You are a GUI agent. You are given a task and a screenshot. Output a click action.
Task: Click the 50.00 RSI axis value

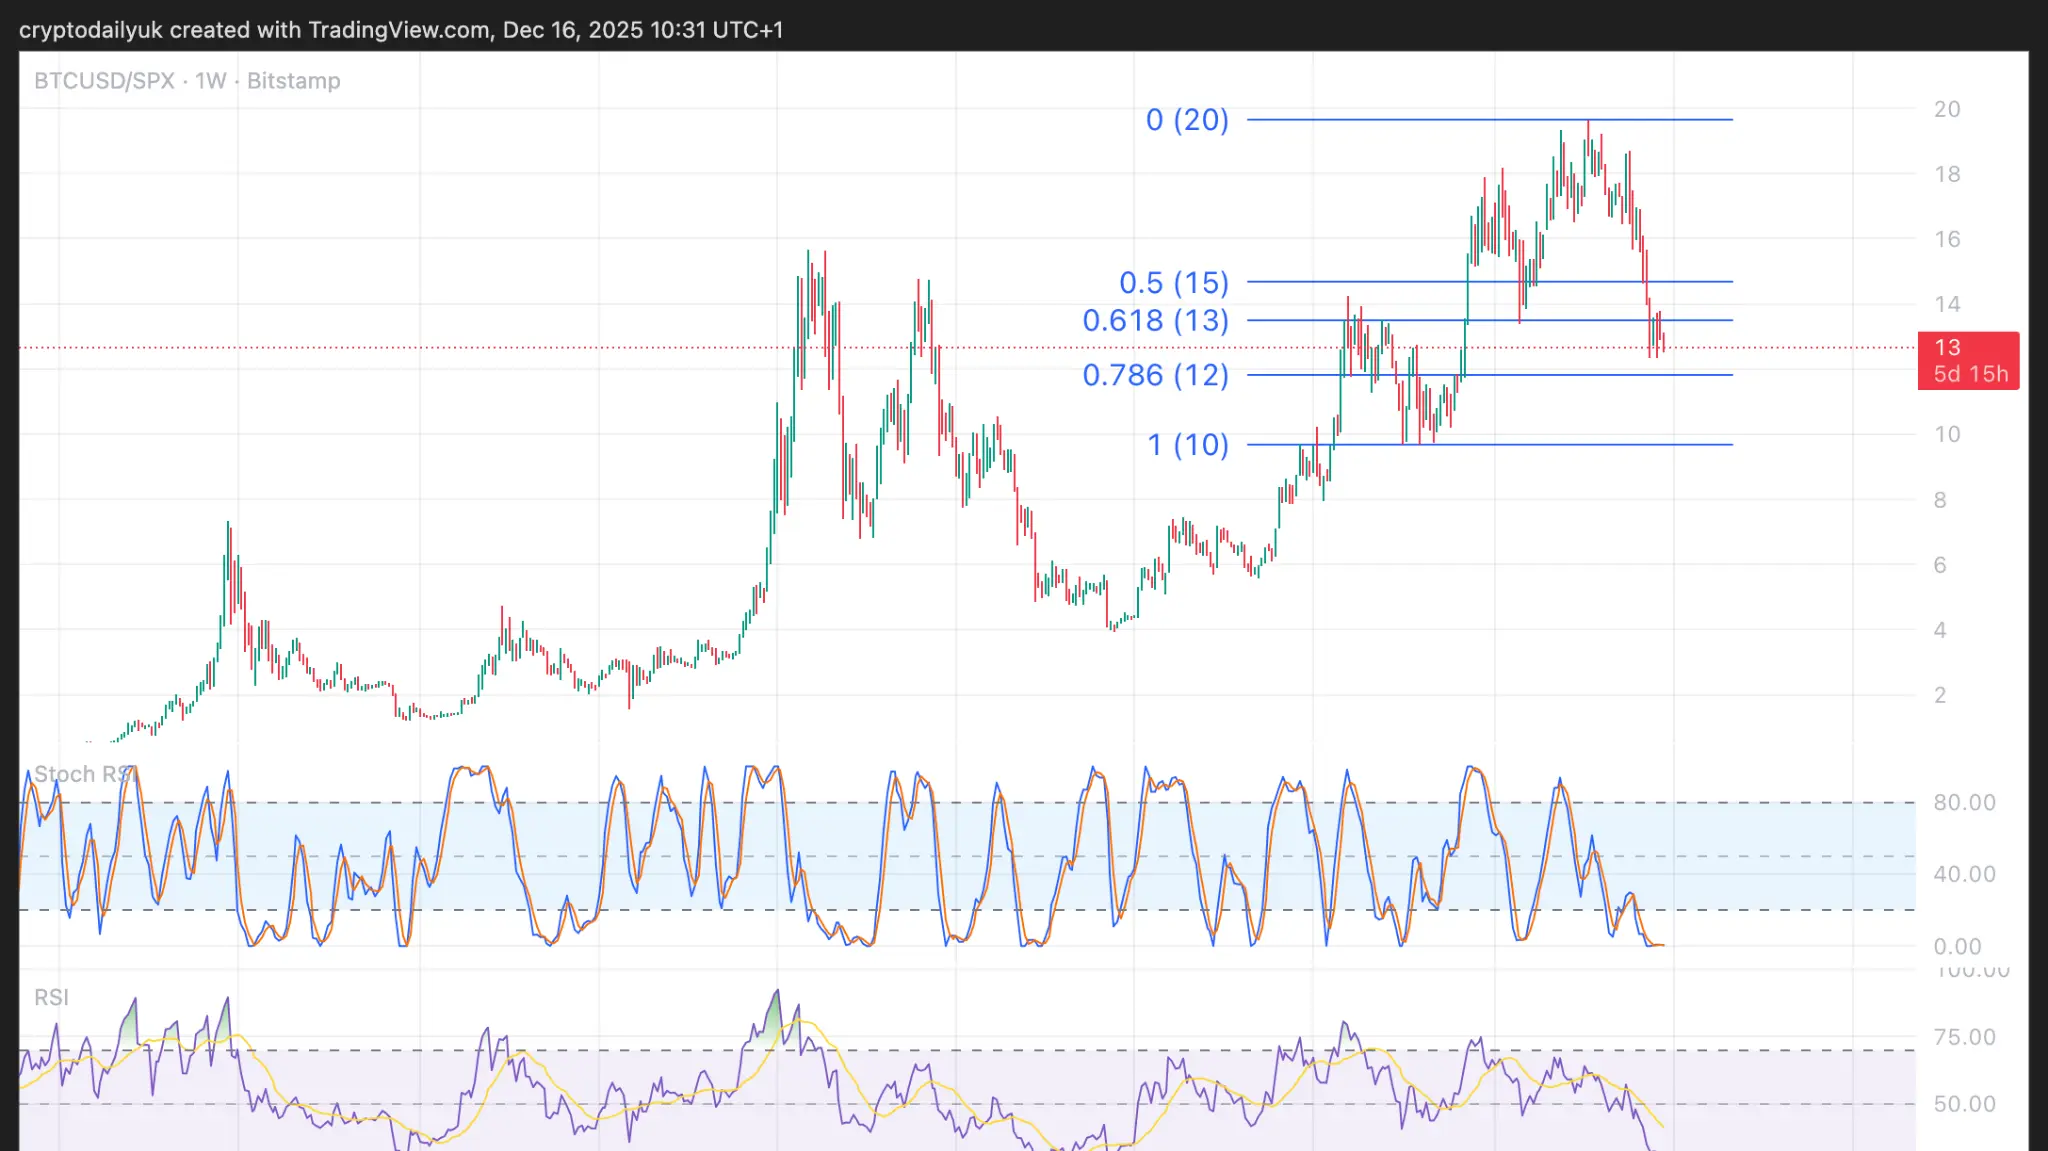1963,1105
